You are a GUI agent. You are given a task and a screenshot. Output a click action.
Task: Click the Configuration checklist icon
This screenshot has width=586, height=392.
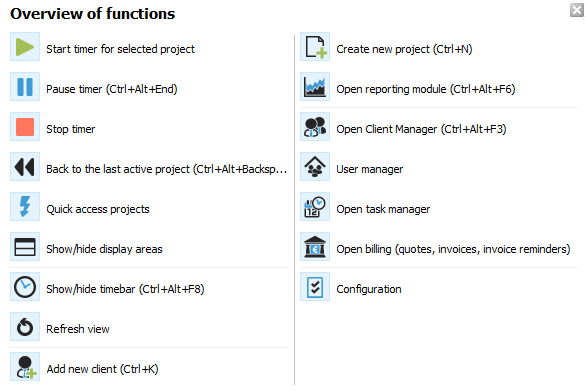(315, 287)
